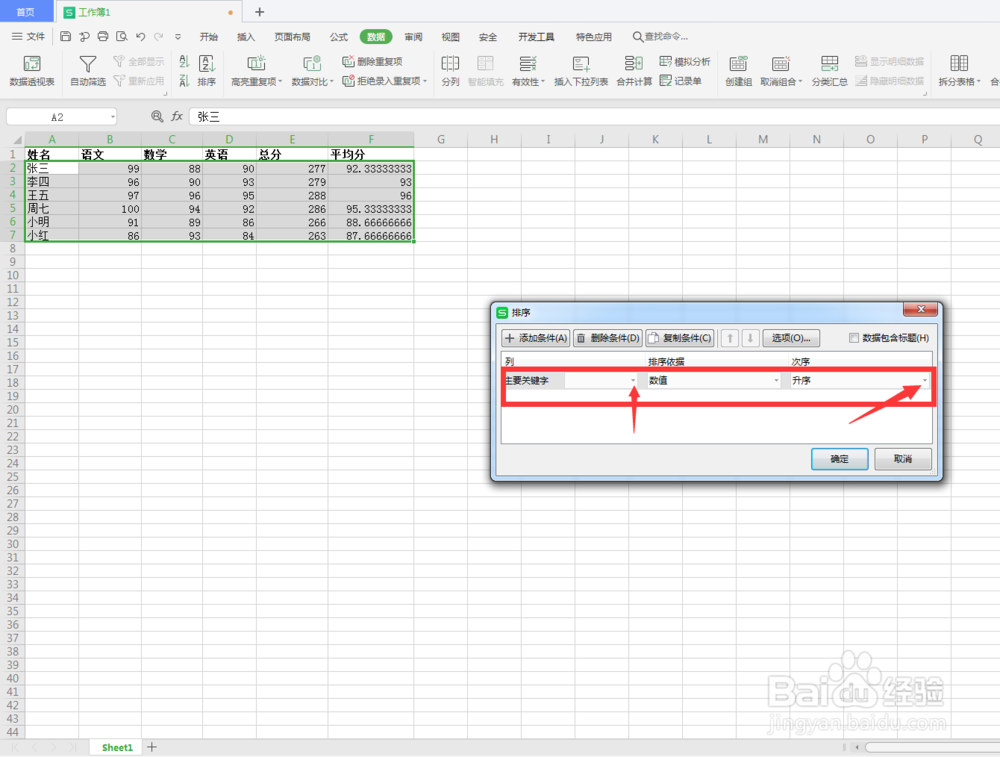Open 选项(O)... in sort dialog
This screenshot has height=757, width=1000.
tap(791, 338)
